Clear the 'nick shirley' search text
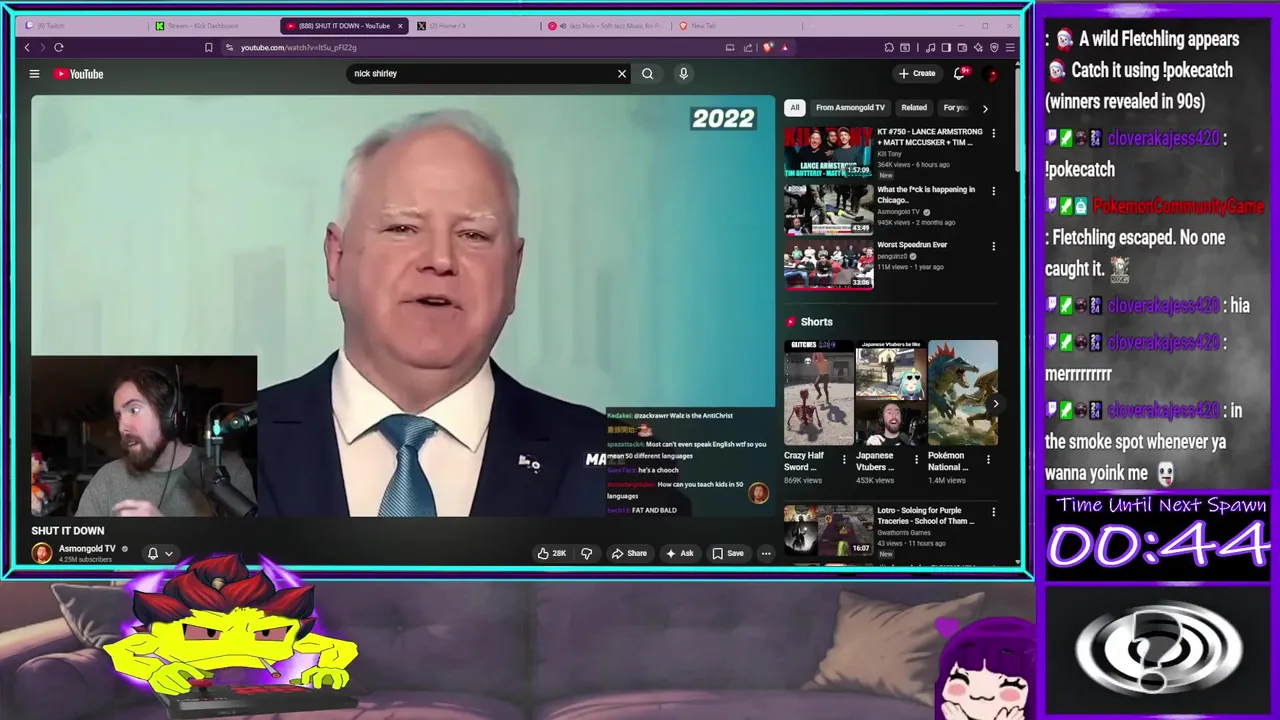This screenshot has width=1280, height=720. (622, 73)
